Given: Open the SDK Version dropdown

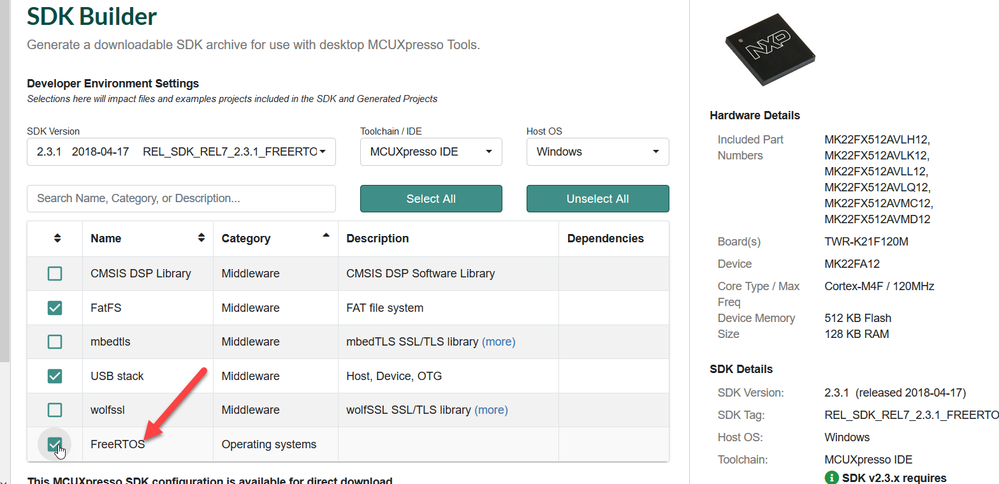Looking at the screenshot, I should (x=181, y=152).
